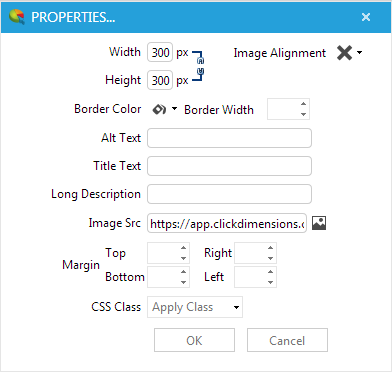Decrease the Bottom margin value
The height and width of the screenshot is (372, 392).
(x=183, y=282)
